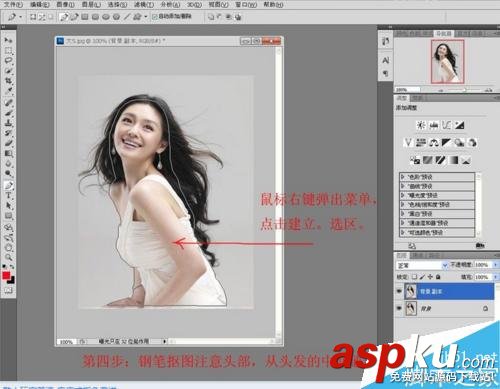Toggle the 自动添加/删除 checkbox
Viewport: 500px width, 389px height.
point(154,16)
